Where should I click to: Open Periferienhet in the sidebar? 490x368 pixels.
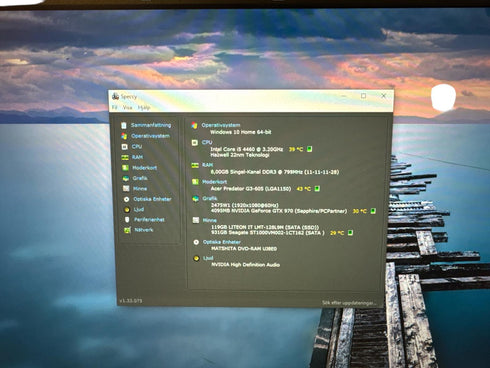(x=149, y=220)
